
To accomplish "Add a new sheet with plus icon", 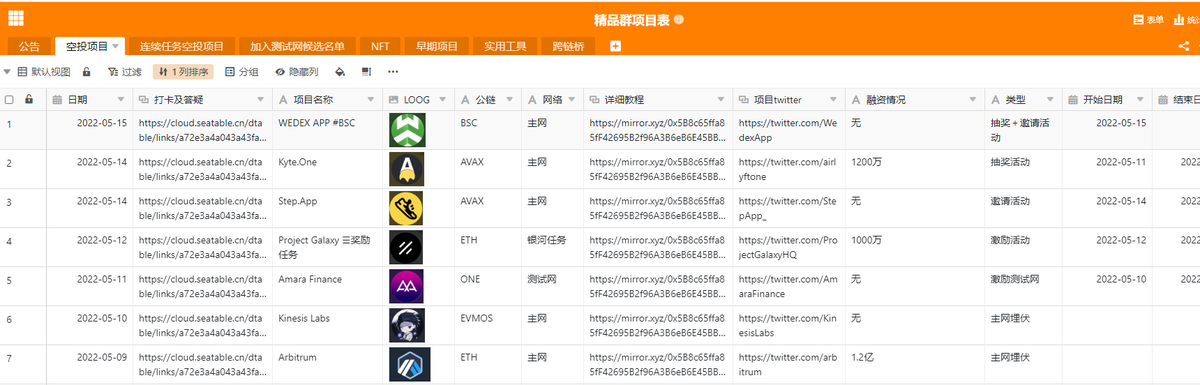I will coord(615,46).
